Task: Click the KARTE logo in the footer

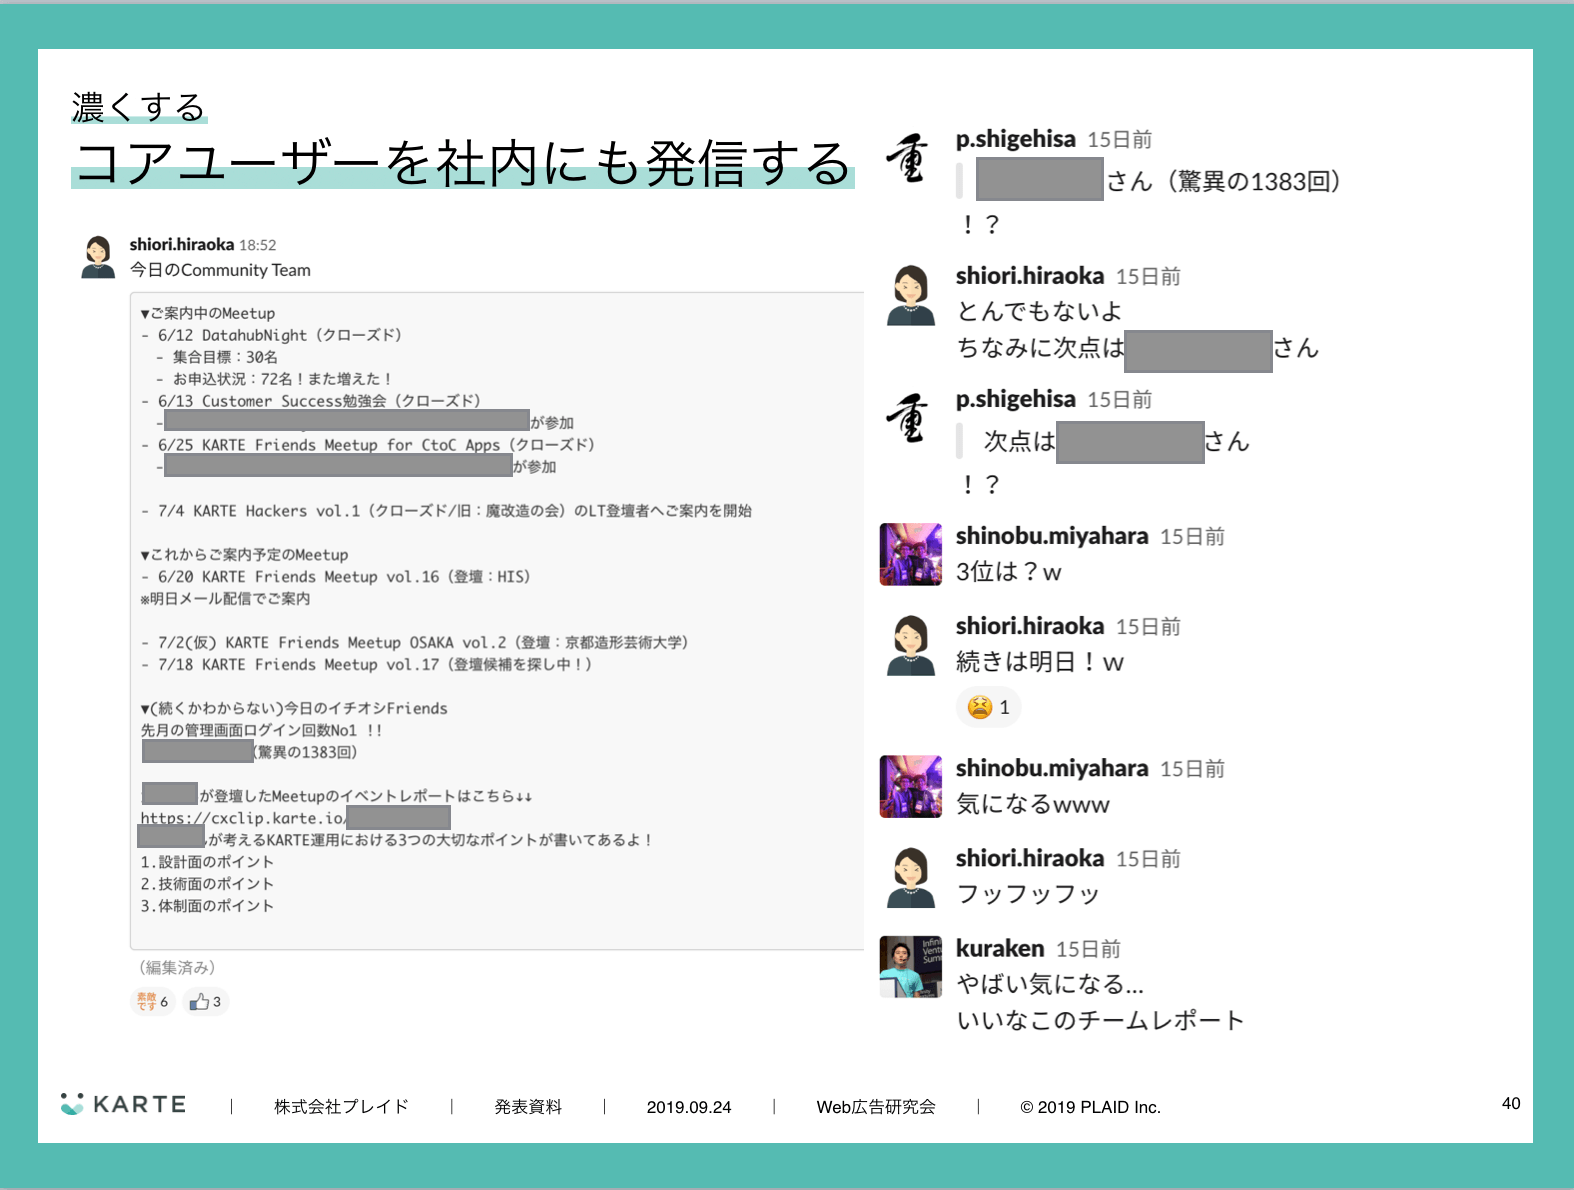Action: click(x=123, y=1104)
